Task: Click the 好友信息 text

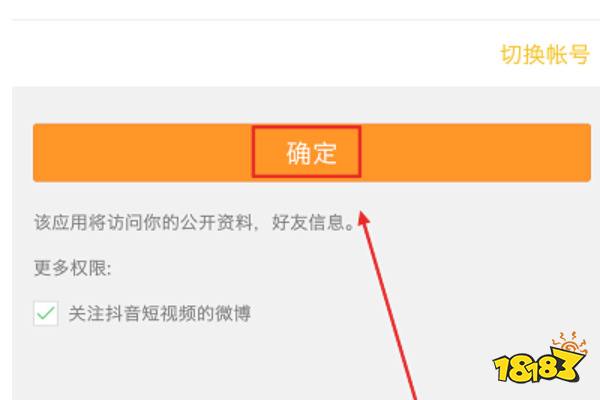Action: tap(308, 222)
